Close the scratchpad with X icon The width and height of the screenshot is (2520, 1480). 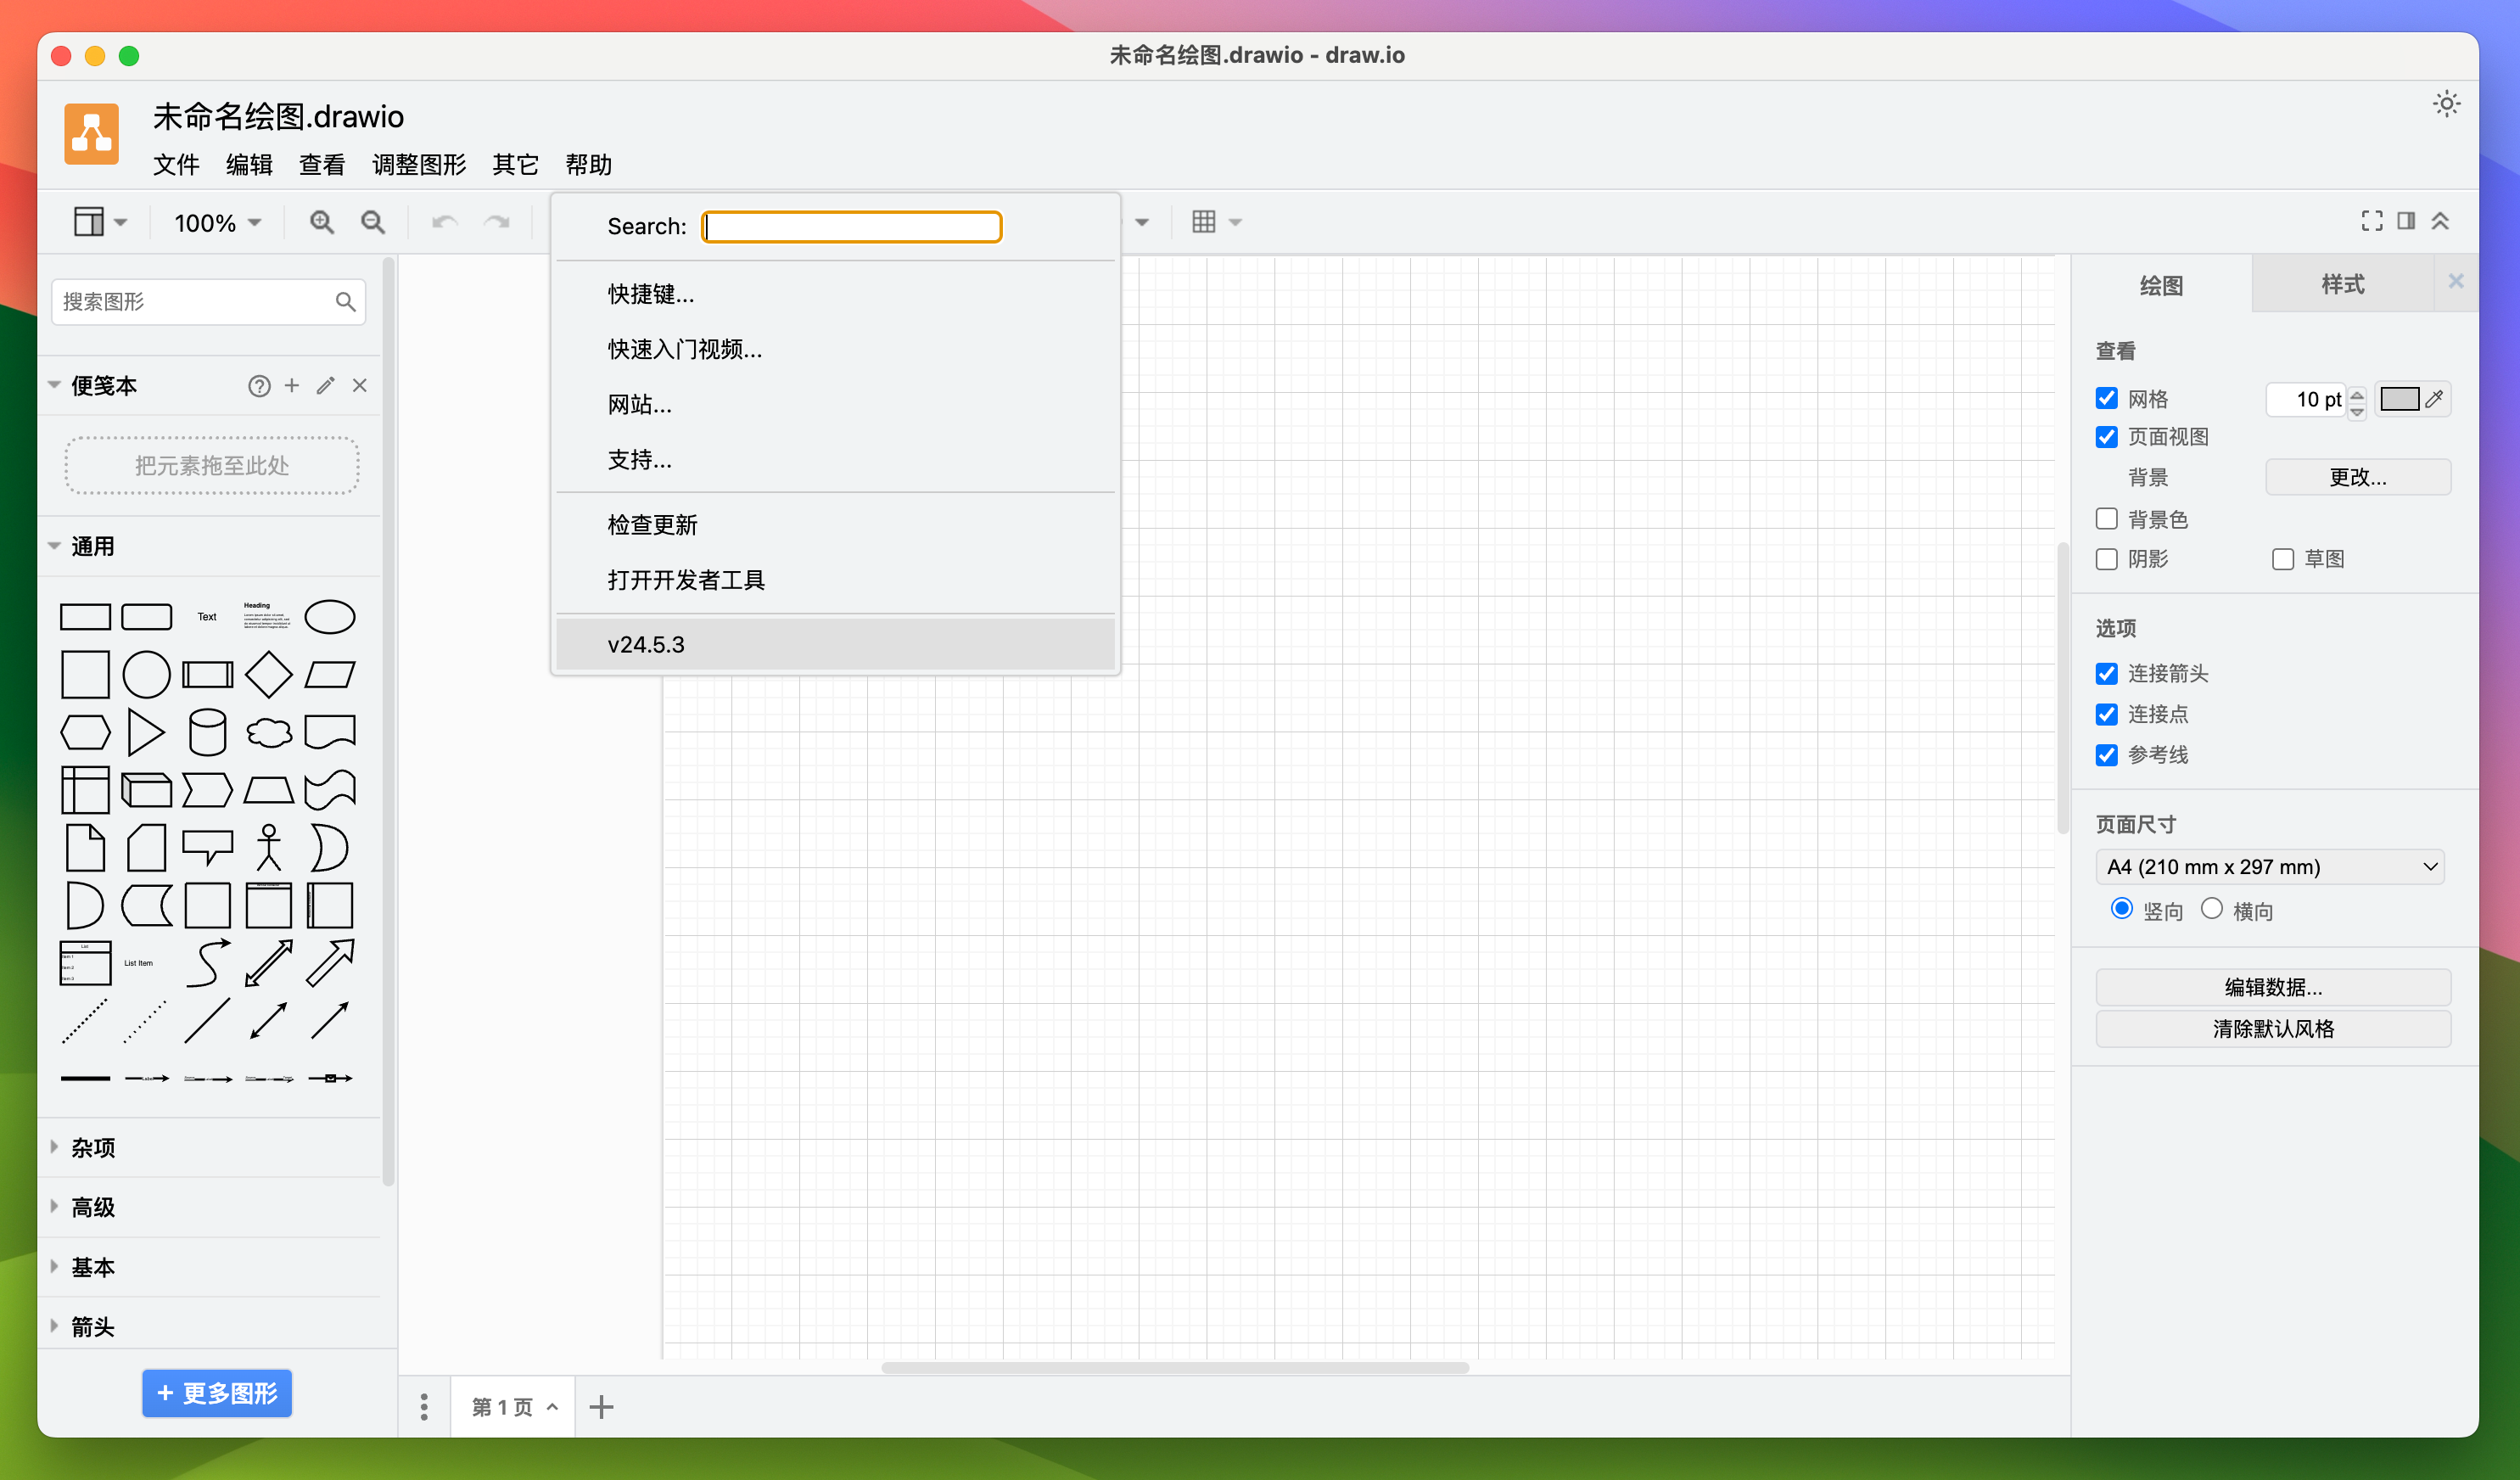click(360, 385)
